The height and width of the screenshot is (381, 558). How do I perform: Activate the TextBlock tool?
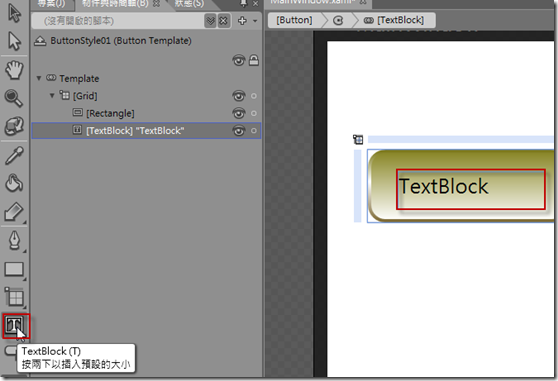15,325
